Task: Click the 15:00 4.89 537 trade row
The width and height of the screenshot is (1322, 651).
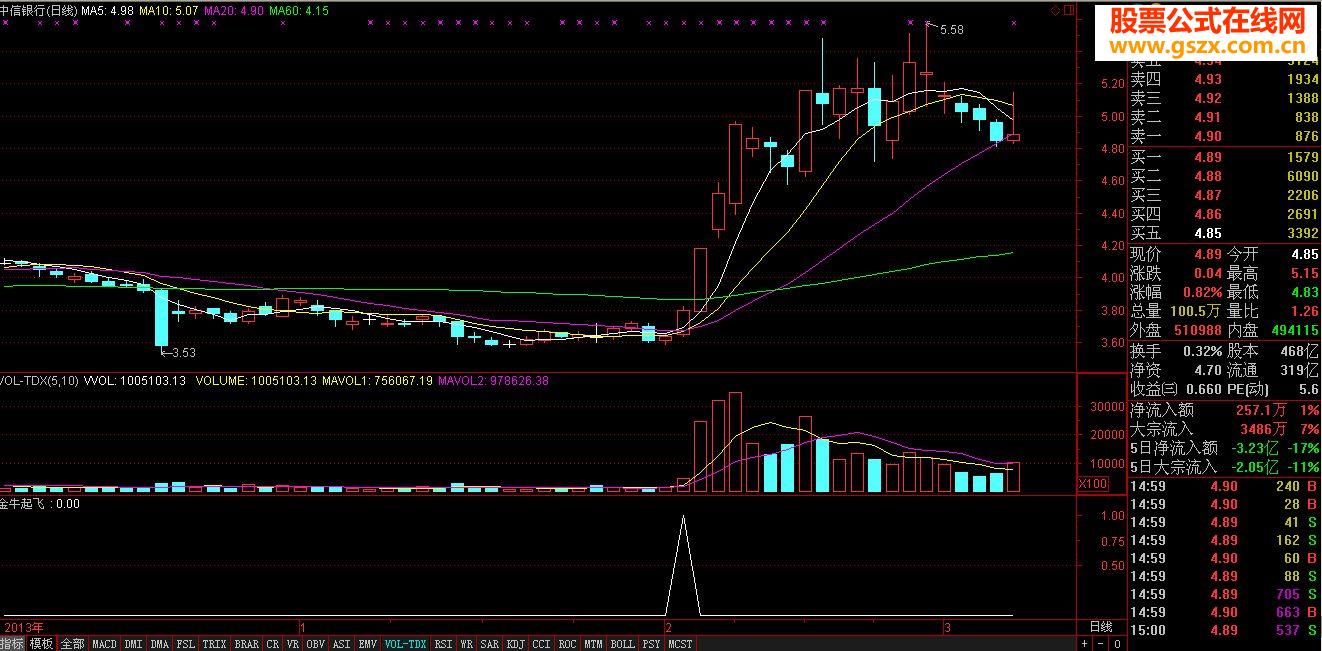Action: click(1224, 630)
